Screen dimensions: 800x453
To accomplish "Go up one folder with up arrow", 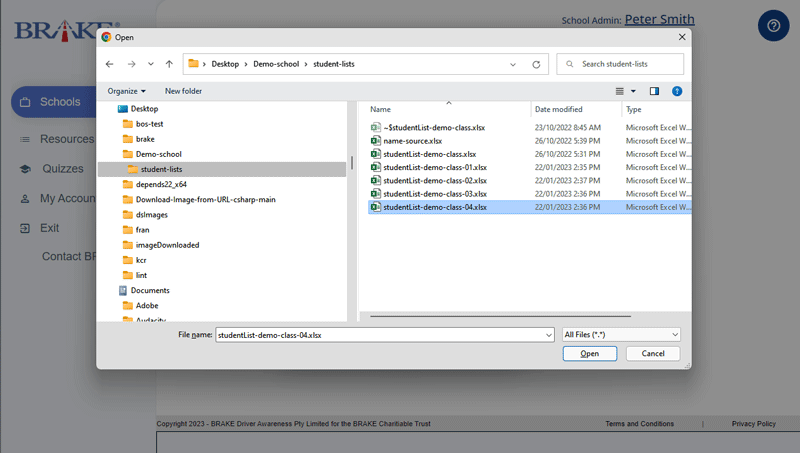I will 169,64.
